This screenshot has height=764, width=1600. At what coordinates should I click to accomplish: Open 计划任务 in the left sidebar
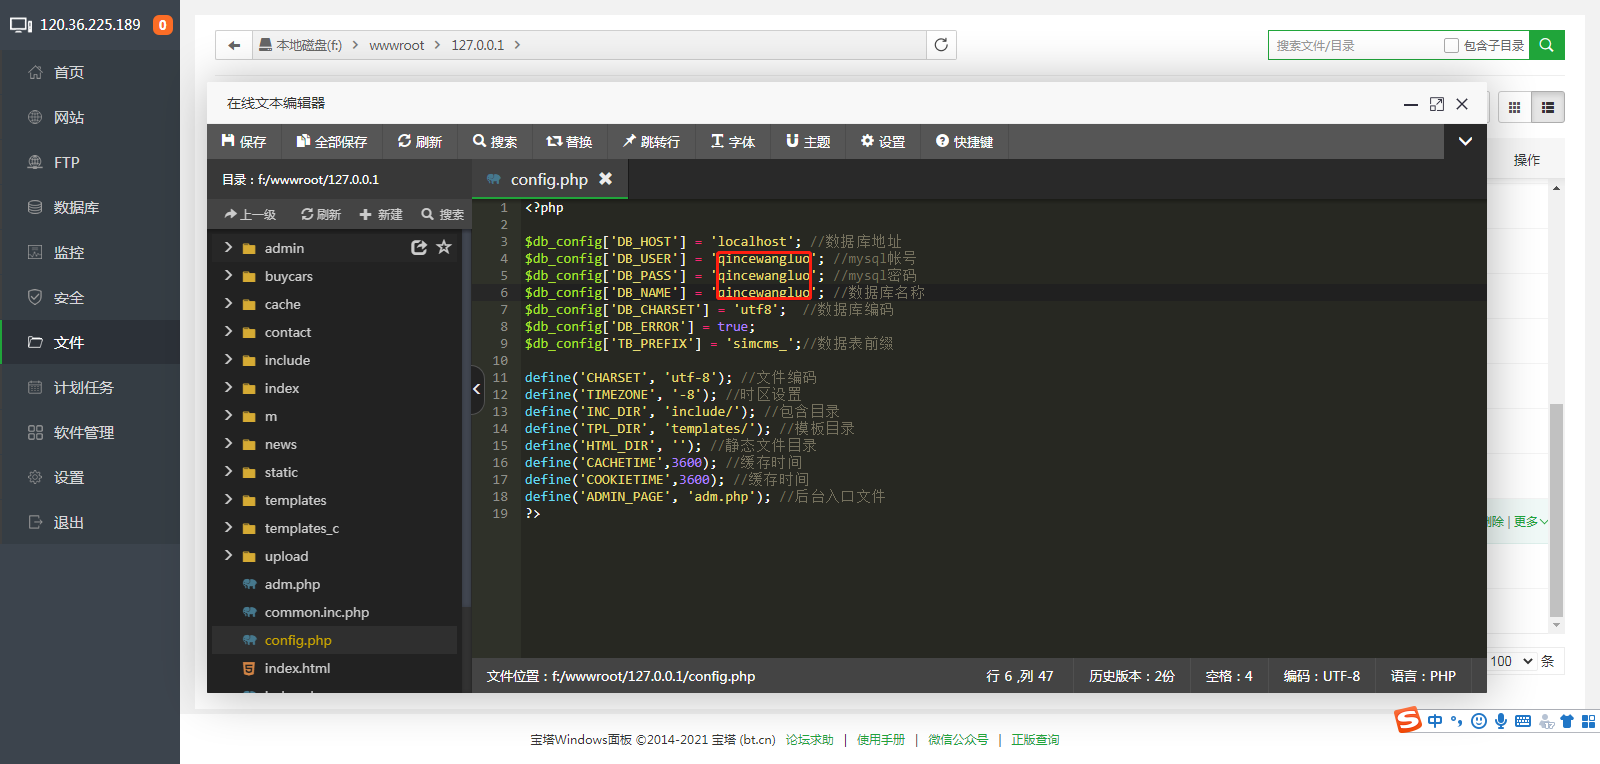90,387
